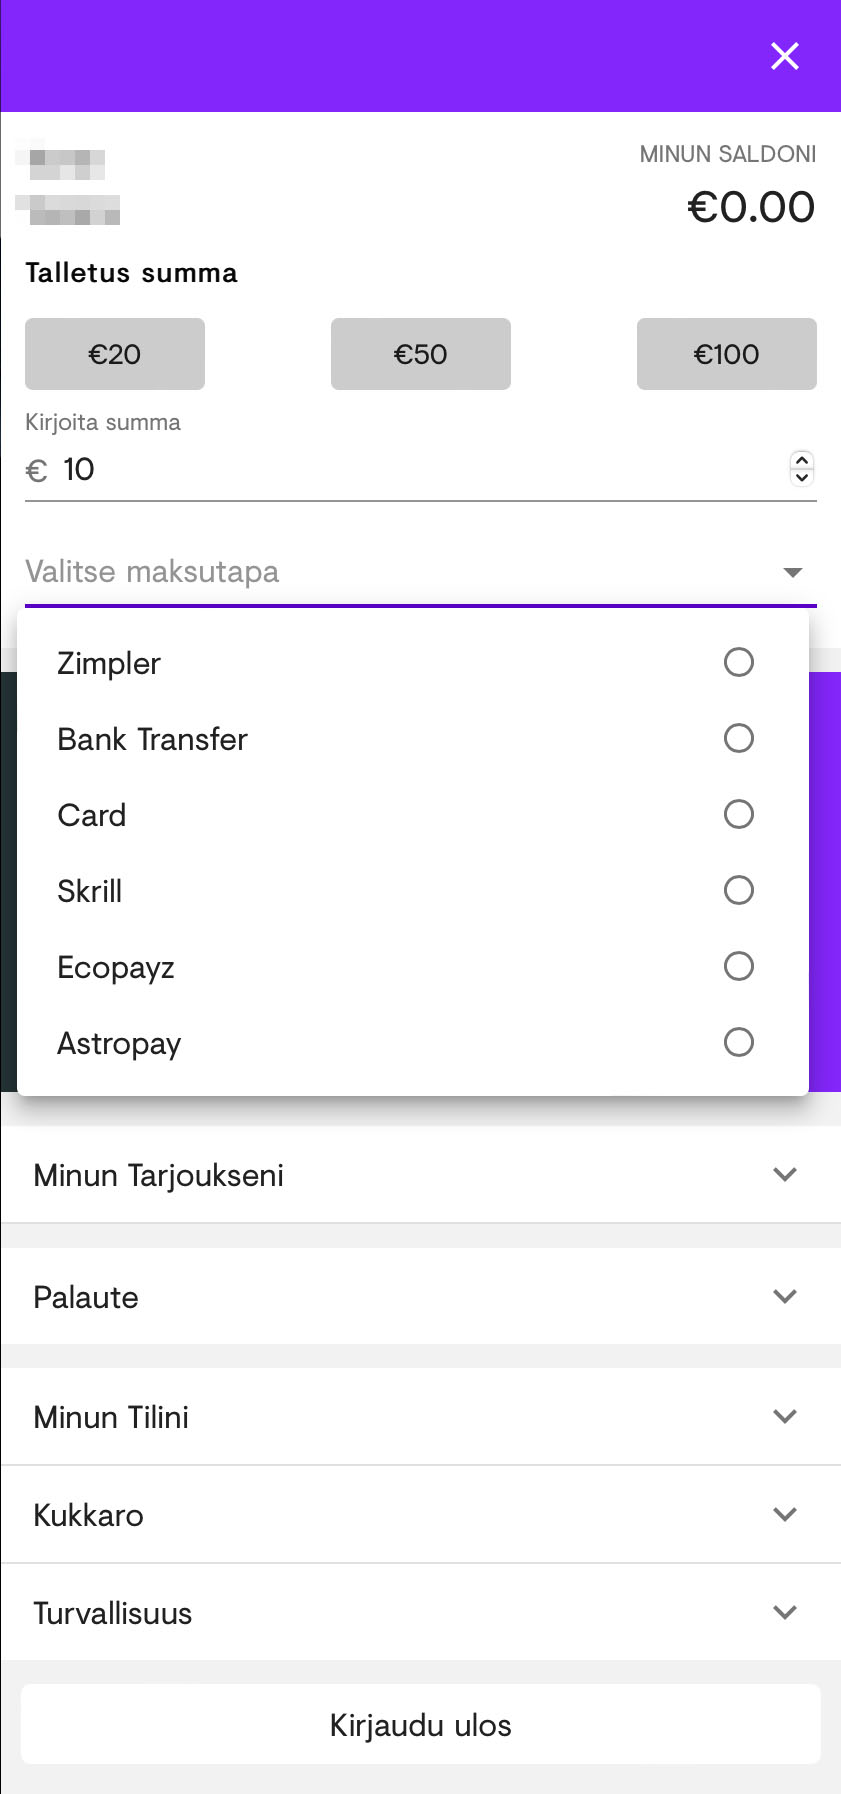This screenshot has width=841, height=1794.
Task: Select the Skrill menu entry text
Action: tap(90, 891)
